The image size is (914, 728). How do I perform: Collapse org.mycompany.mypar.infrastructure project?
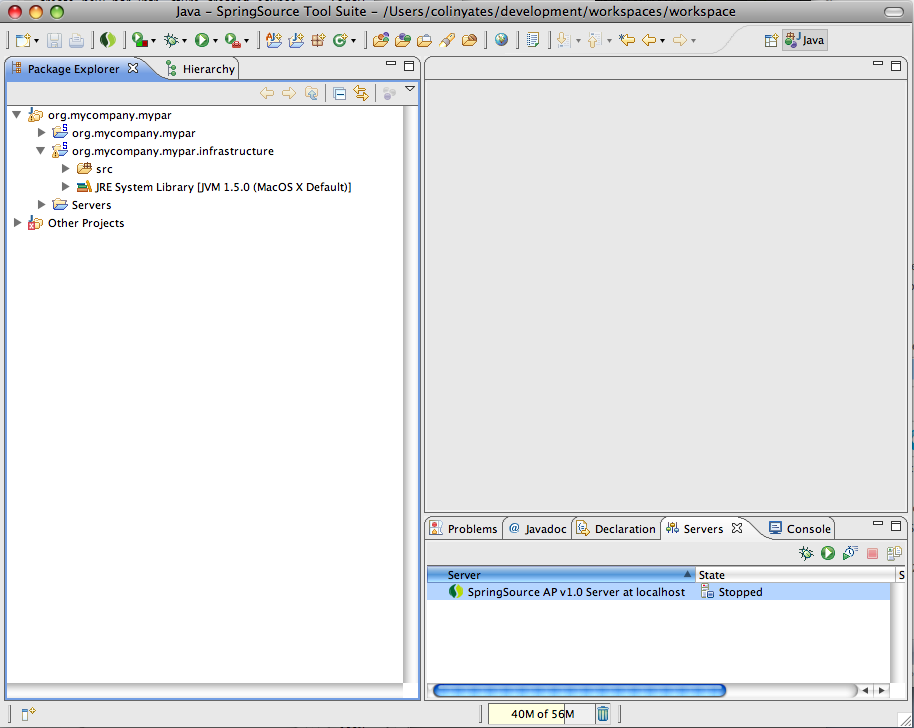pos(41,150)
